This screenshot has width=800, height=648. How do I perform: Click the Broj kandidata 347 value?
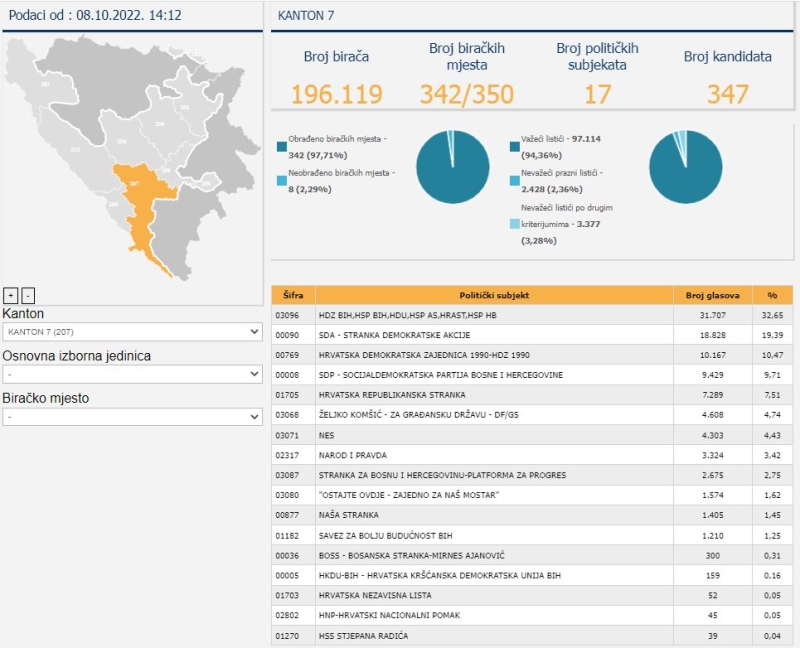point(727,94)
